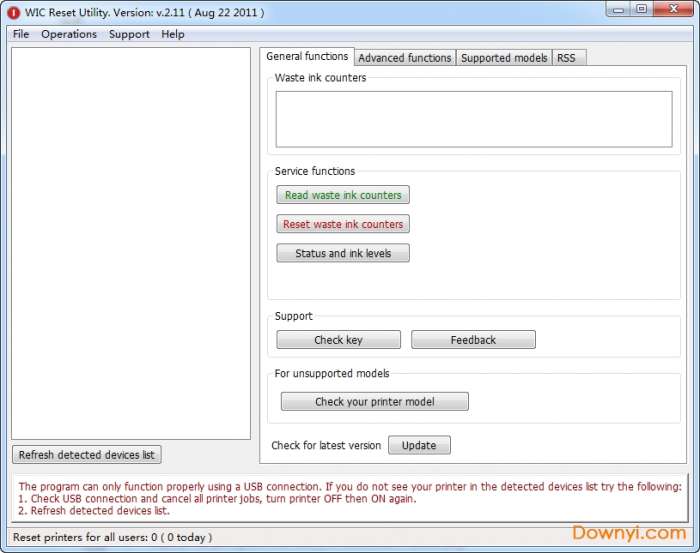Click the Check key button
This screenshot has height=553, width=700.
(338, 340)
